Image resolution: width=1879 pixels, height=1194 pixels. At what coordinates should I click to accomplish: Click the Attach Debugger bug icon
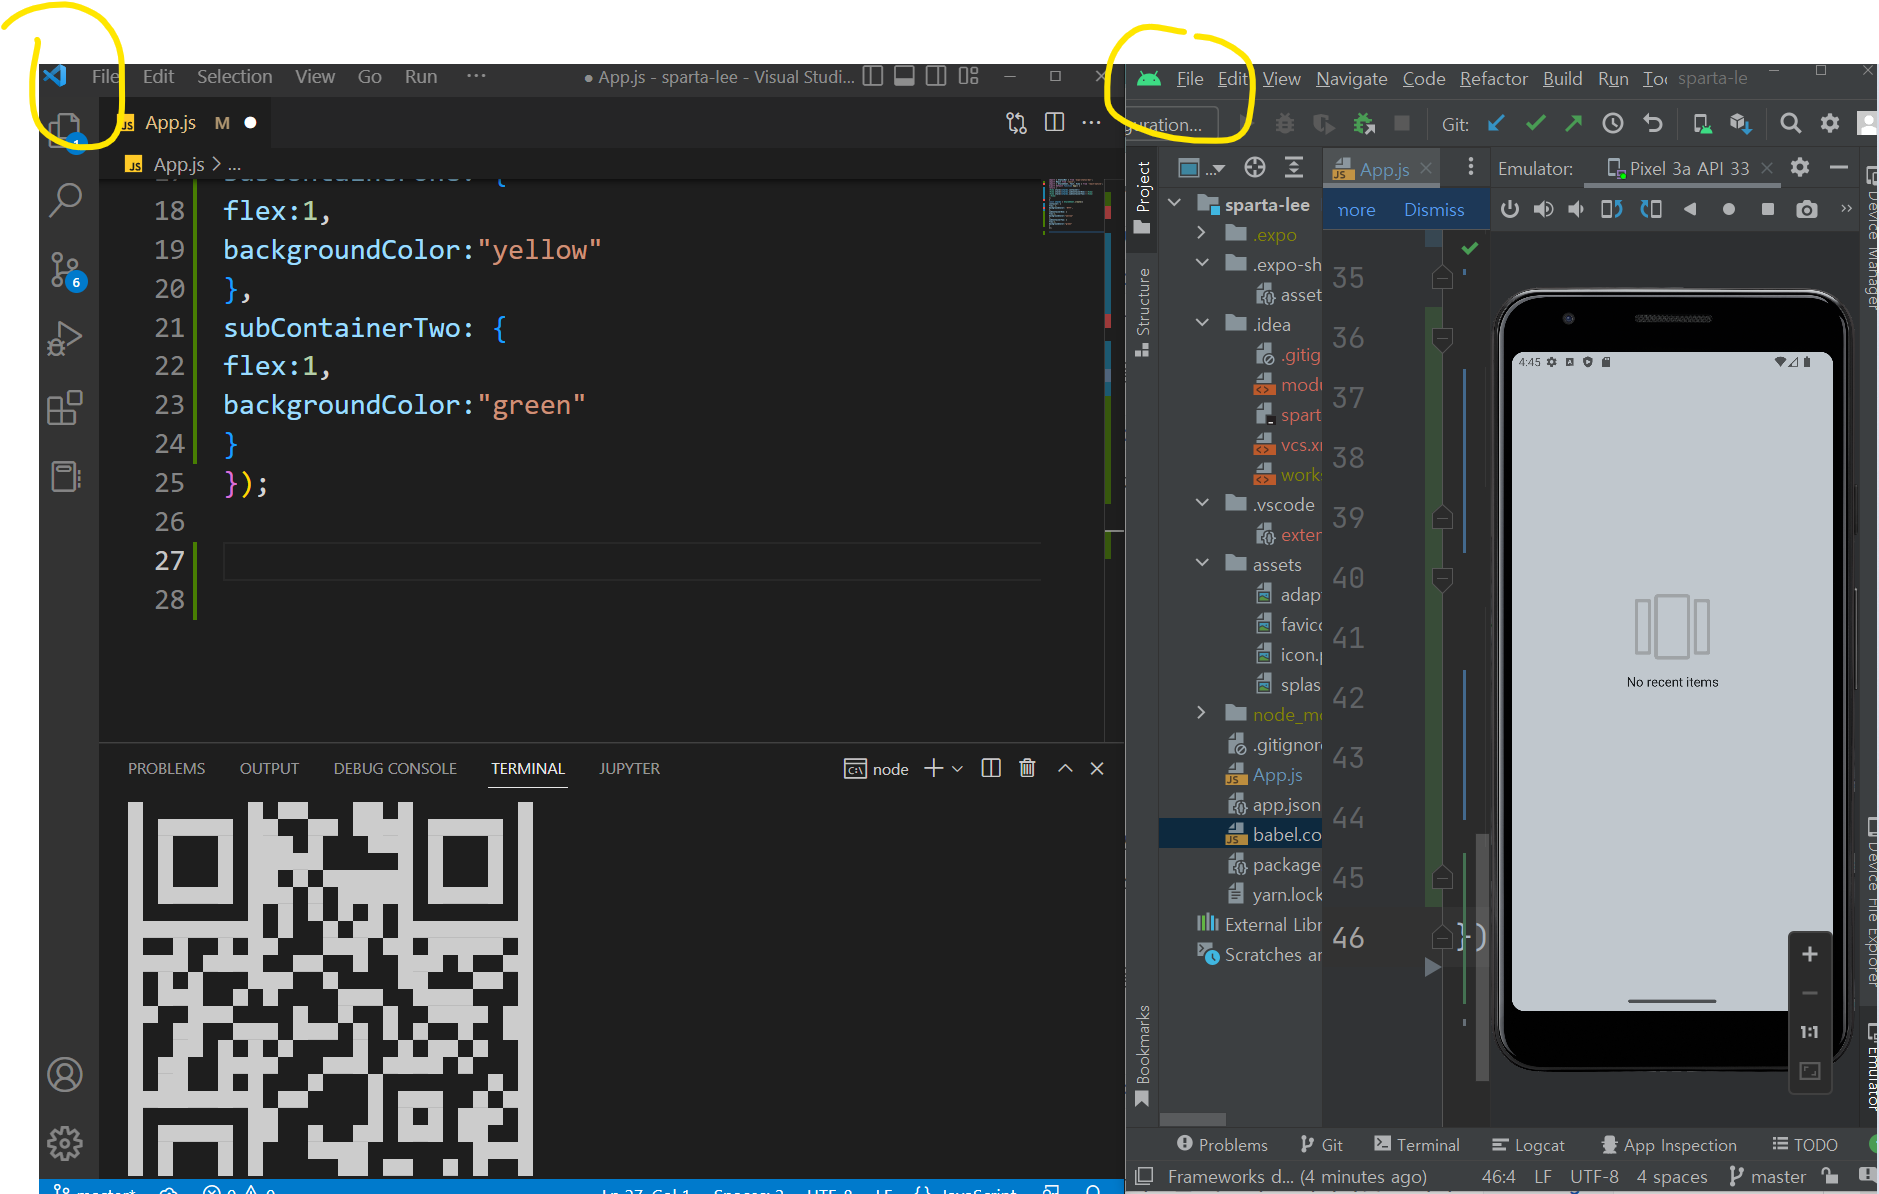point(1363,123)
